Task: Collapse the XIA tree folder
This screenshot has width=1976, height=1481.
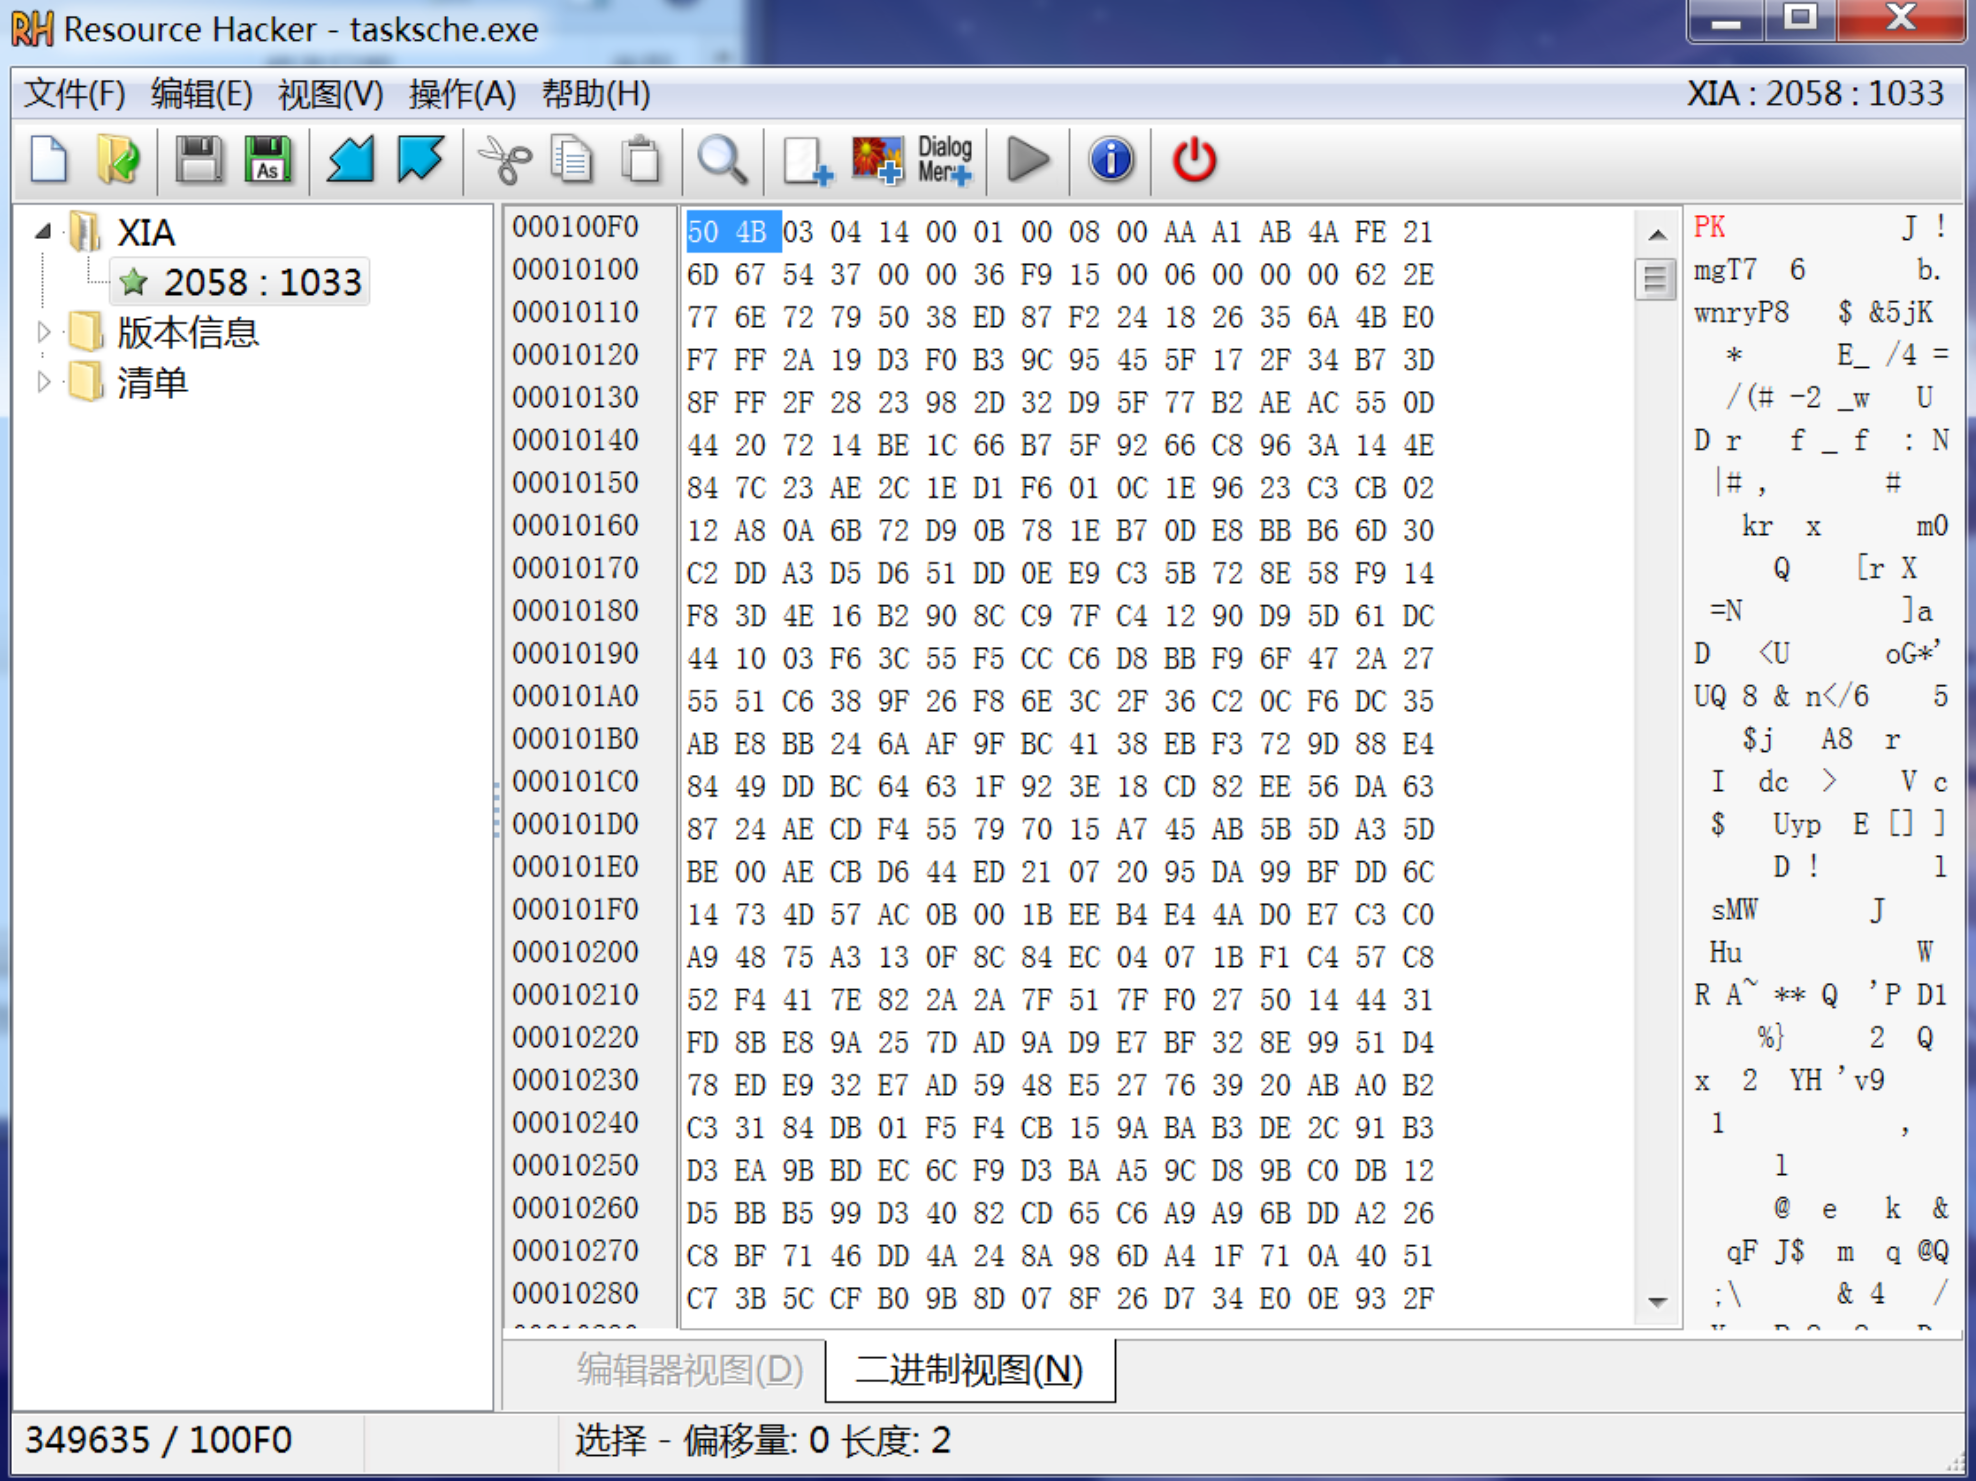Action: 43,232
